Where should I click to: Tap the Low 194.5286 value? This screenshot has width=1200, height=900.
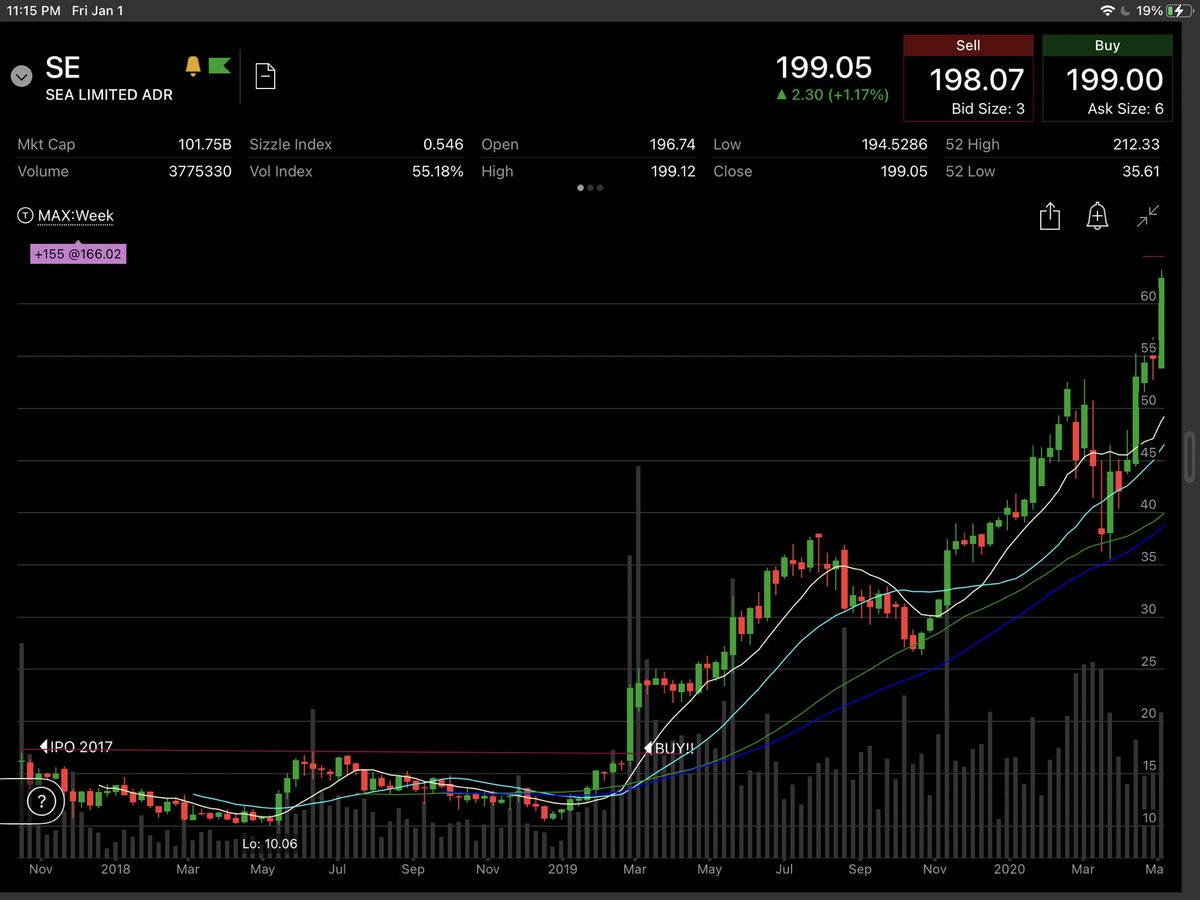tap(894, 144)
